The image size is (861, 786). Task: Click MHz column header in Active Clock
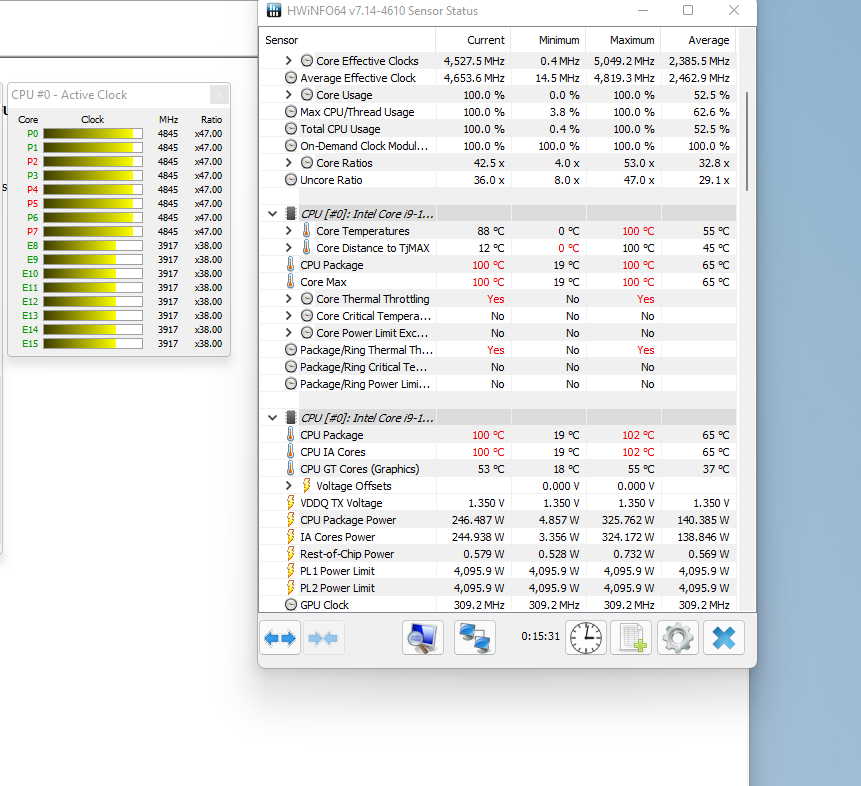pyautogui.click(x=169, y=119)
